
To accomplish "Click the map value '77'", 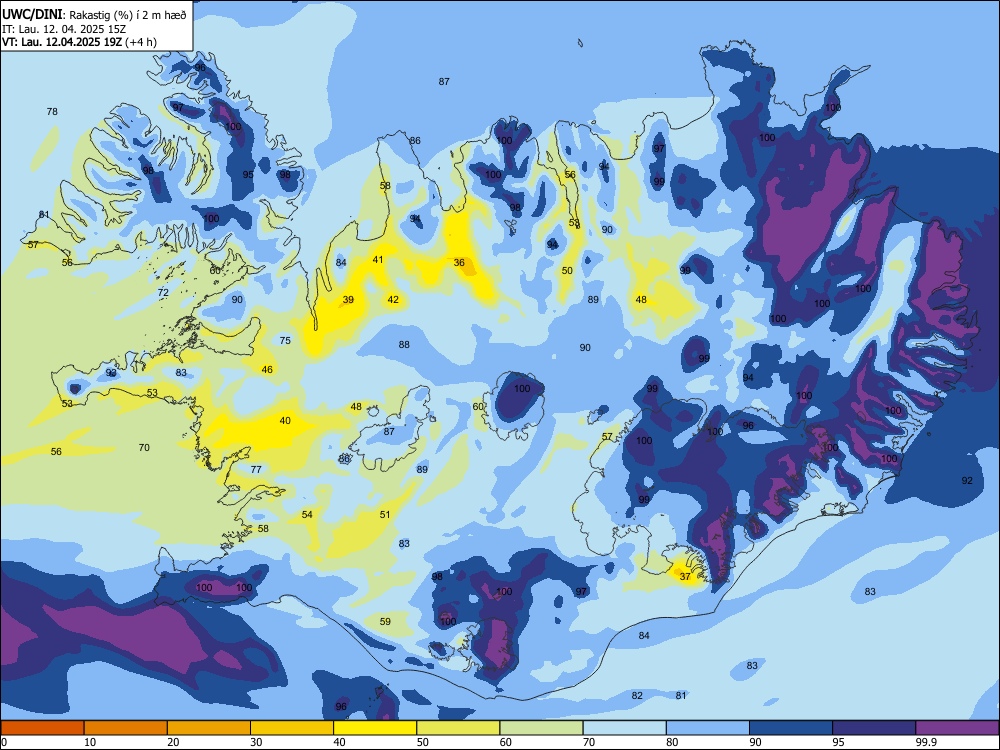I will click(256, 469).
